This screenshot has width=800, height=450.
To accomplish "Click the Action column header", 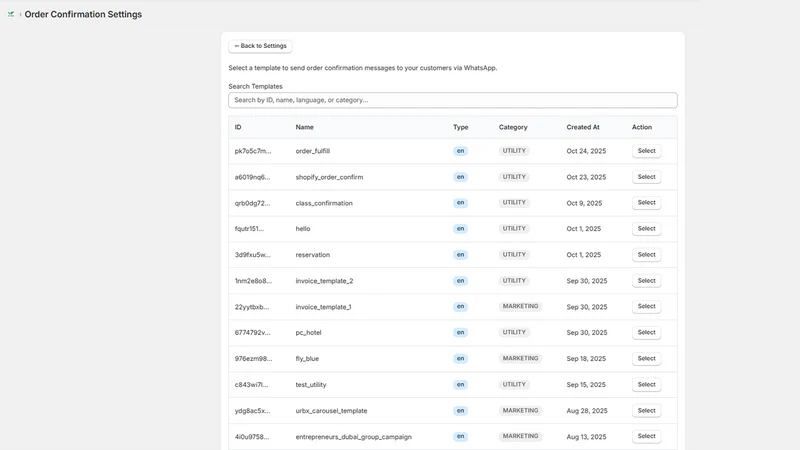I will [x=642, y=127].
